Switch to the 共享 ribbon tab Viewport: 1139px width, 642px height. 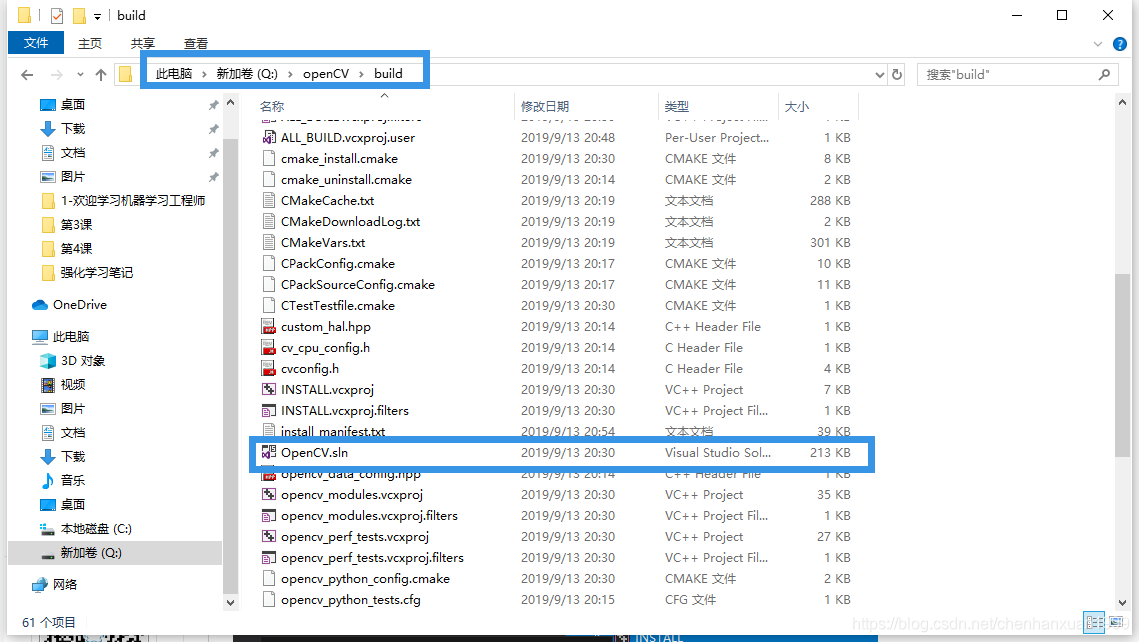(143, 44)
